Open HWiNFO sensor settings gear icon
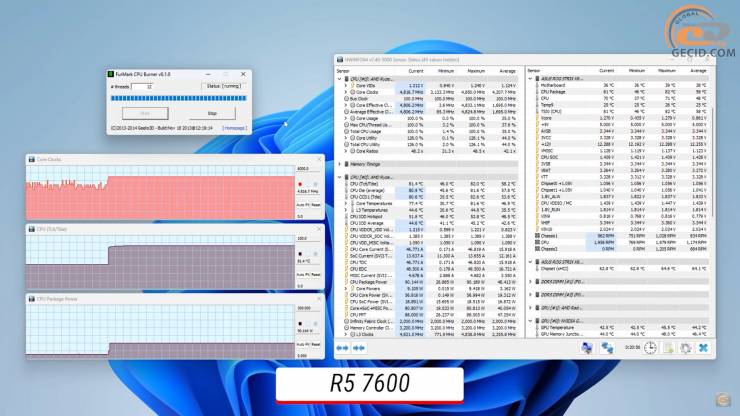Screen dimensions: 740x416 [x=686, y=348]
